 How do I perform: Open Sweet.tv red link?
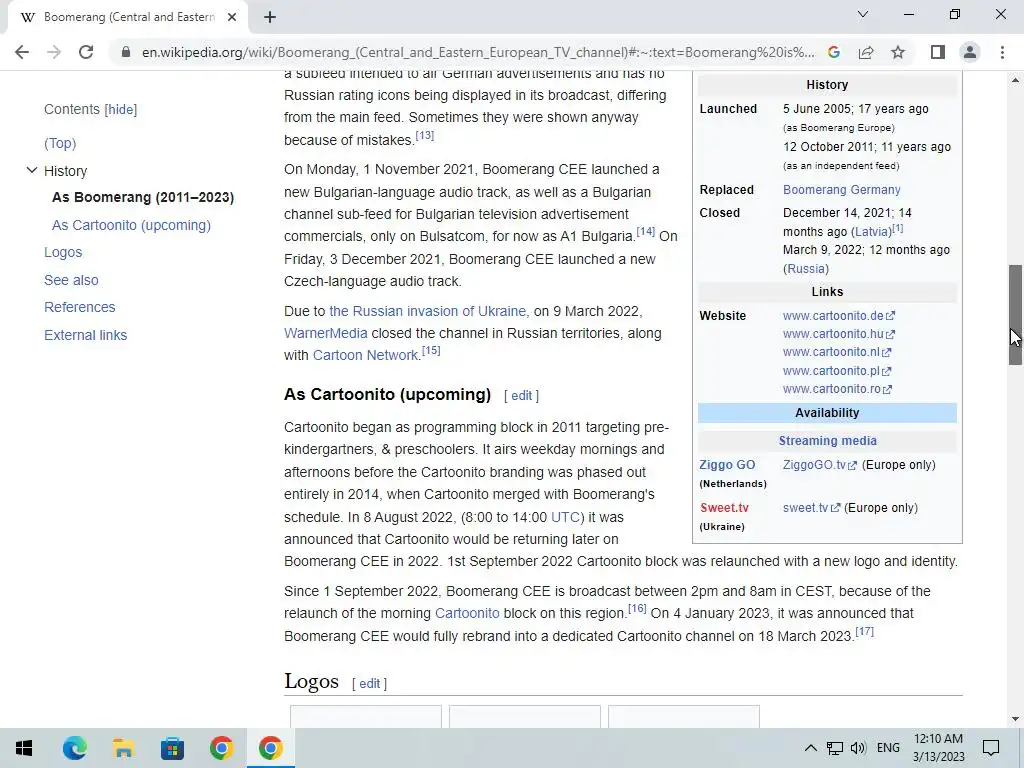point(724,508)
